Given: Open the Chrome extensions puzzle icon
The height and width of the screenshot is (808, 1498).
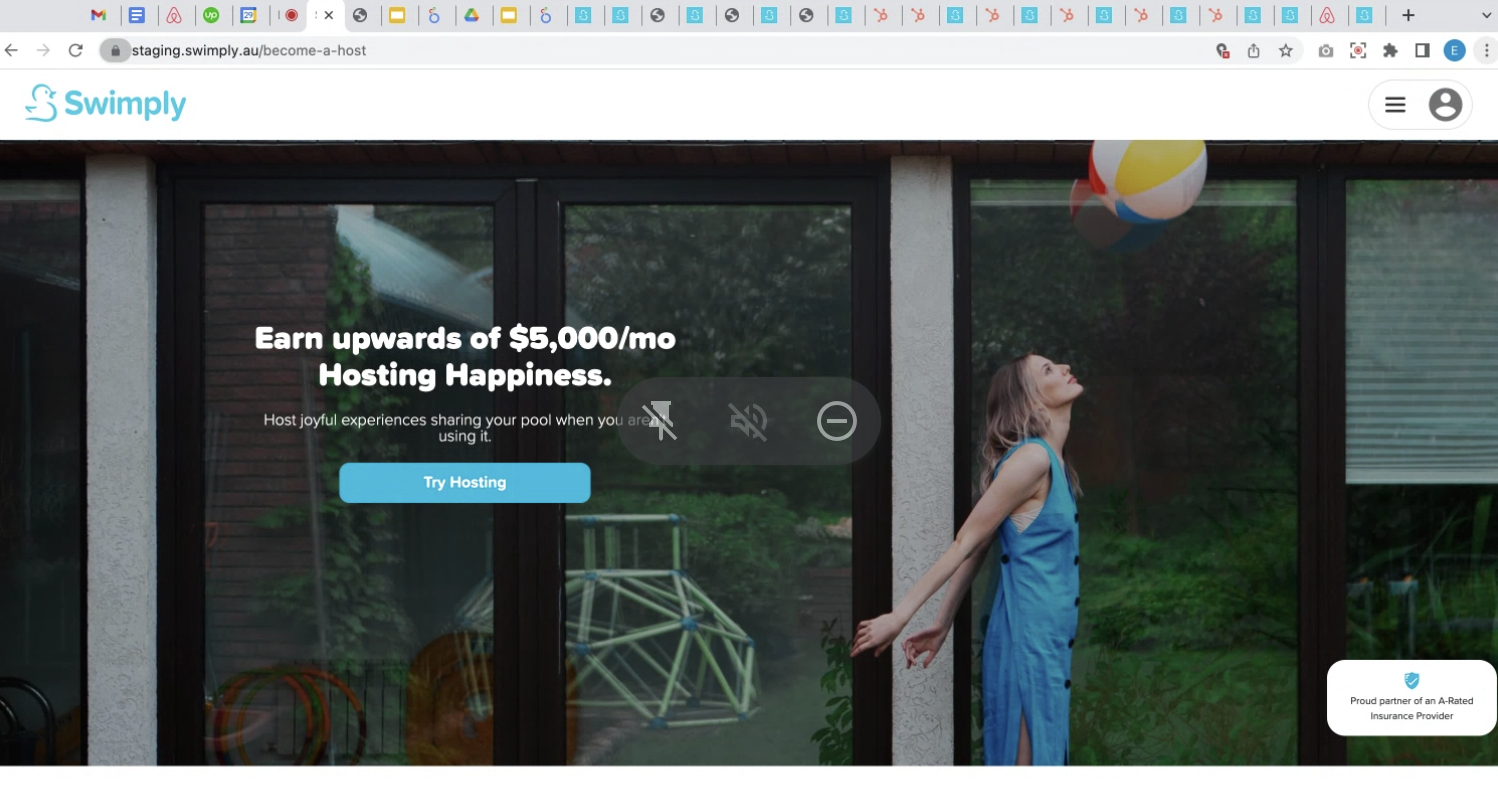Looking at the screenshot, I should tap(1390, 50).
